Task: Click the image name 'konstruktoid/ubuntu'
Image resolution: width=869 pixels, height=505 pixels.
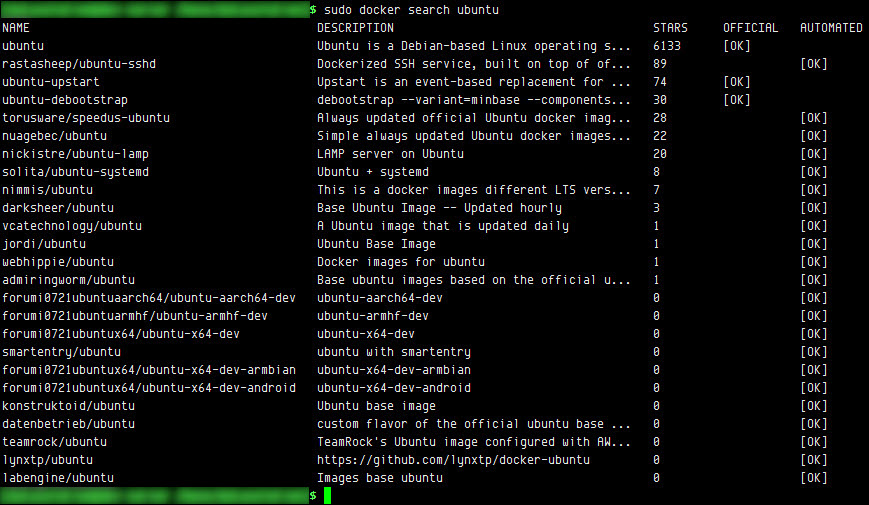Action: 69,406
